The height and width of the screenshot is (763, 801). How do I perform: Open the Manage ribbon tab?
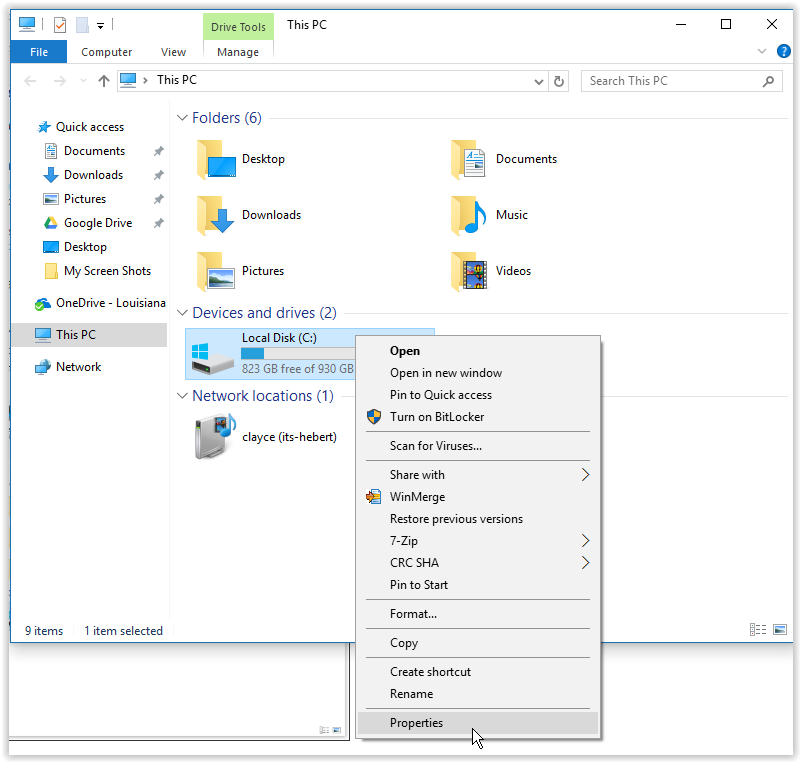(x=238, y=52)
